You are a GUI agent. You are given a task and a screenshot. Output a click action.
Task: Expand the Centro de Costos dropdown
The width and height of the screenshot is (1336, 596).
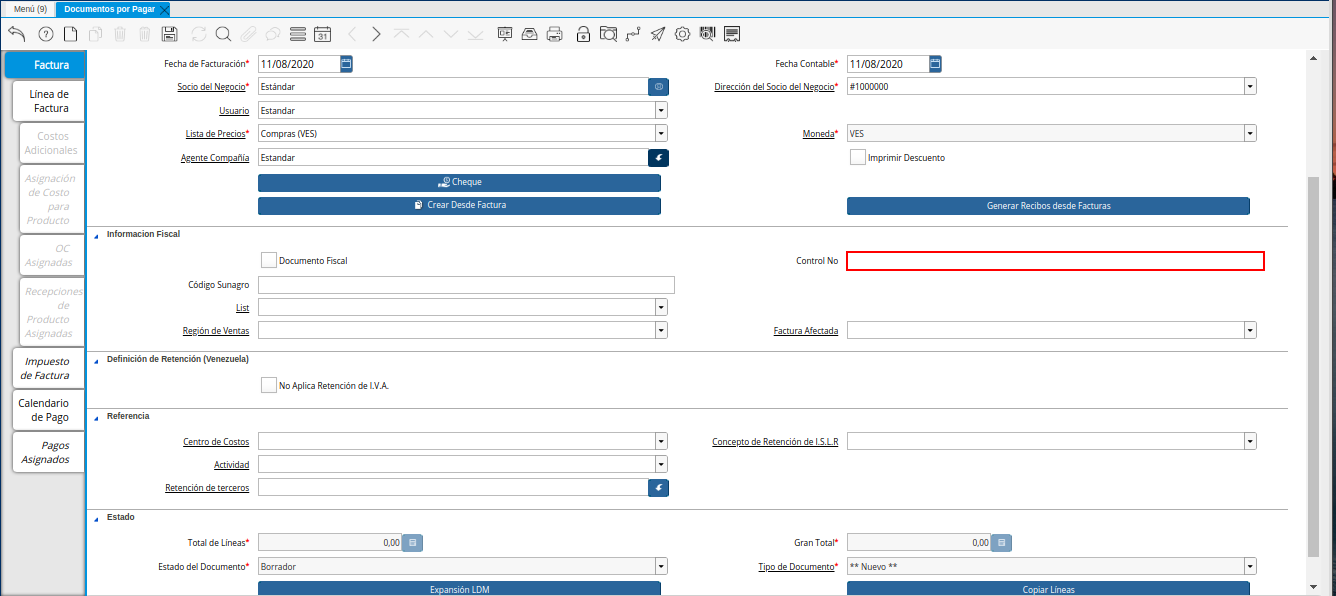click(x=661, y=441)
